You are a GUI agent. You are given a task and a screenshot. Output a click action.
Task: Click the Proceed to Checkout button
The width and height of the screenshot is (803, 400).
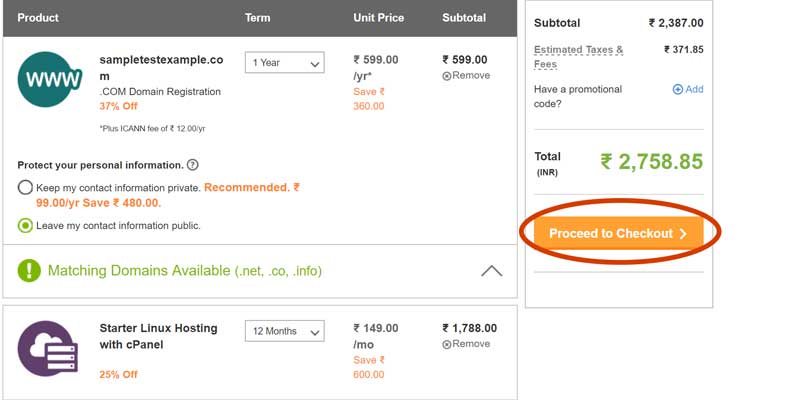tap(619, 234)
